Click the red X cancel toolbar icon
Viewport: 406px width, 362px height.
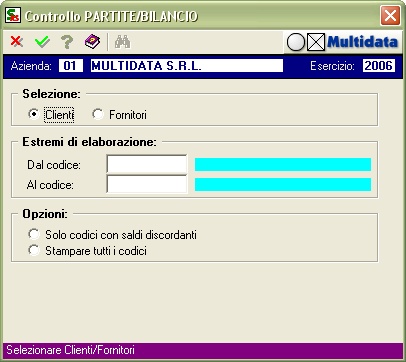(16, 42)
